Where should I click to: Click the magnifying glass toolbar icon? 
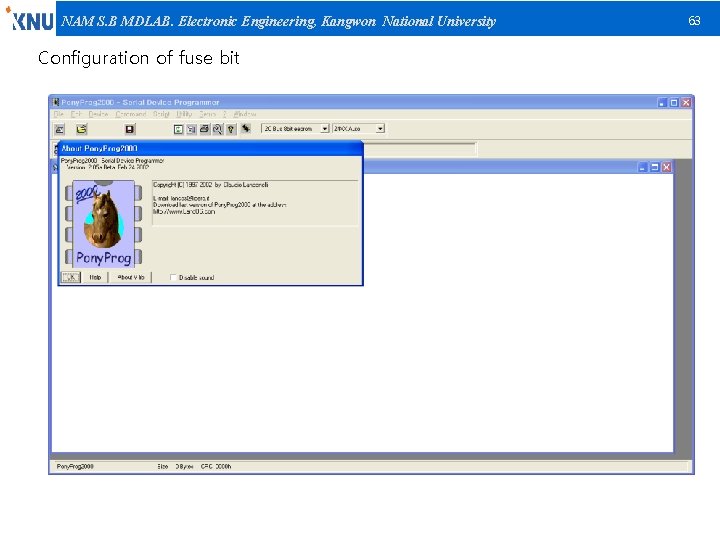point(218,129)
